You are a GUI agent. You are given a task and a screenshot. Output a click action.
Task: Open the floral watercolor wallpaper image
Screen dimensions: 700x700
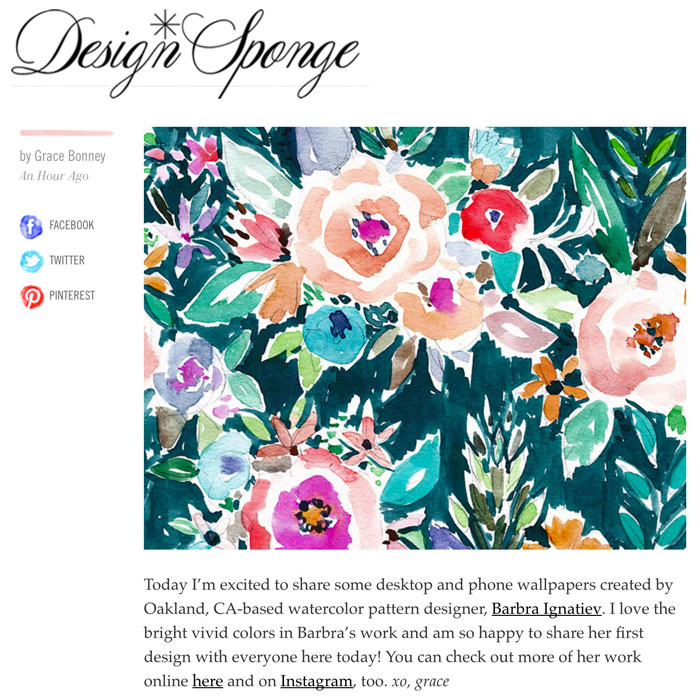tap(415, 338)
